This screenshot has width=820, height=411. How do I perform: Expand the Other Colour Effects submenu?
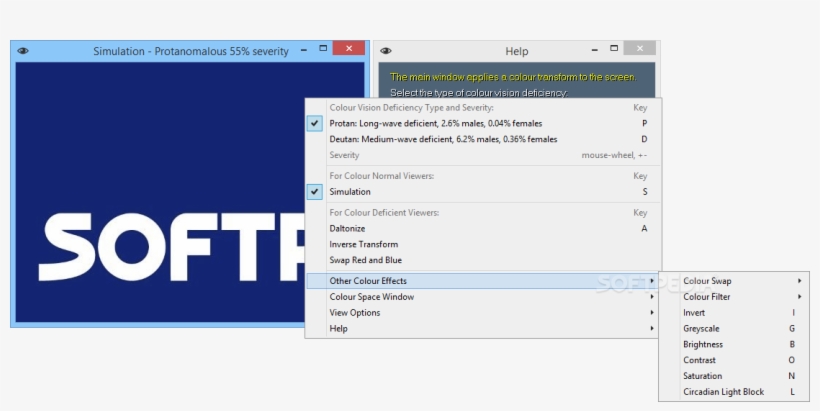(368, 281)
